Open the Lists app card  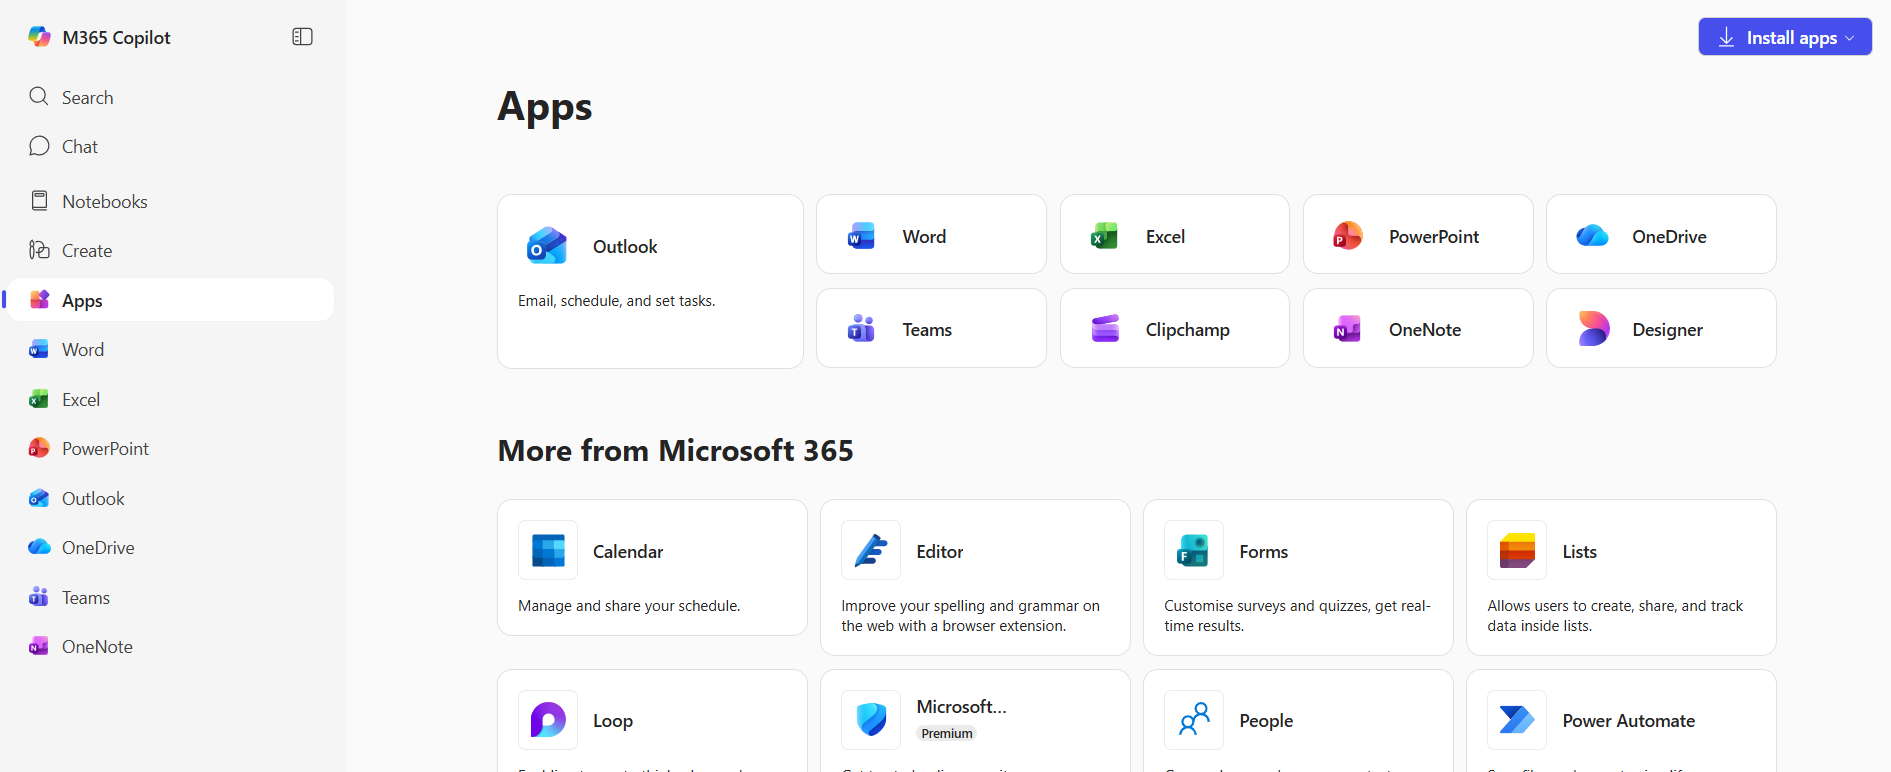(x=1621, y=578)
